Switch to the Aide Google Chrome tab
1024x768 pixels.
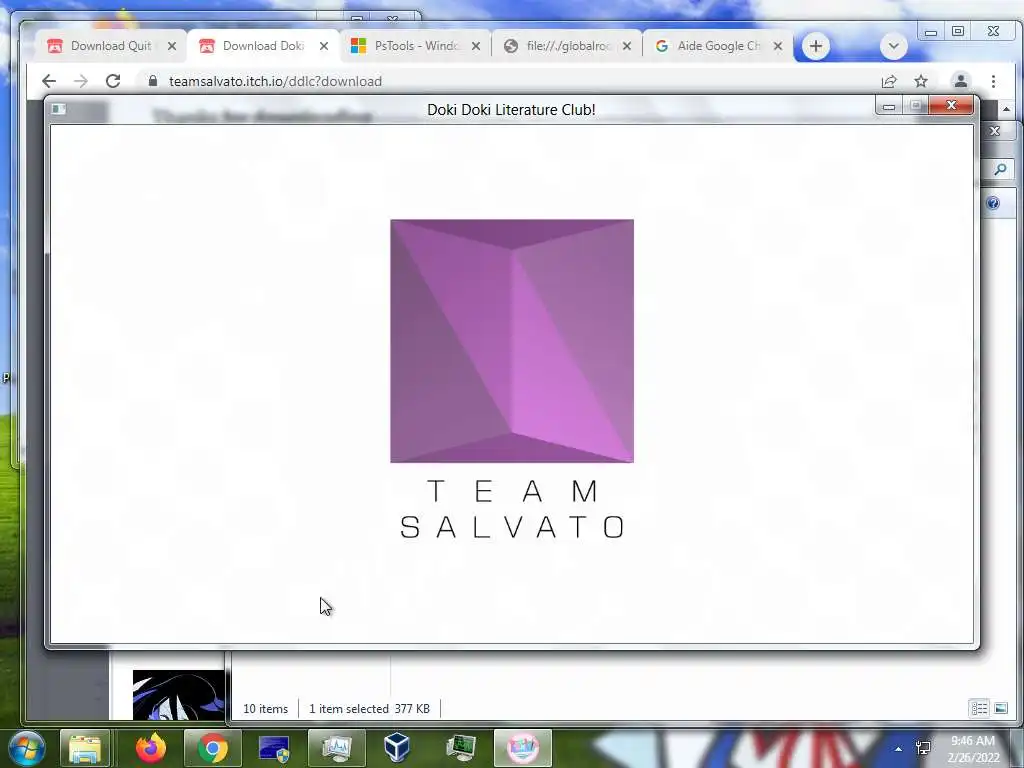point(718,46)
